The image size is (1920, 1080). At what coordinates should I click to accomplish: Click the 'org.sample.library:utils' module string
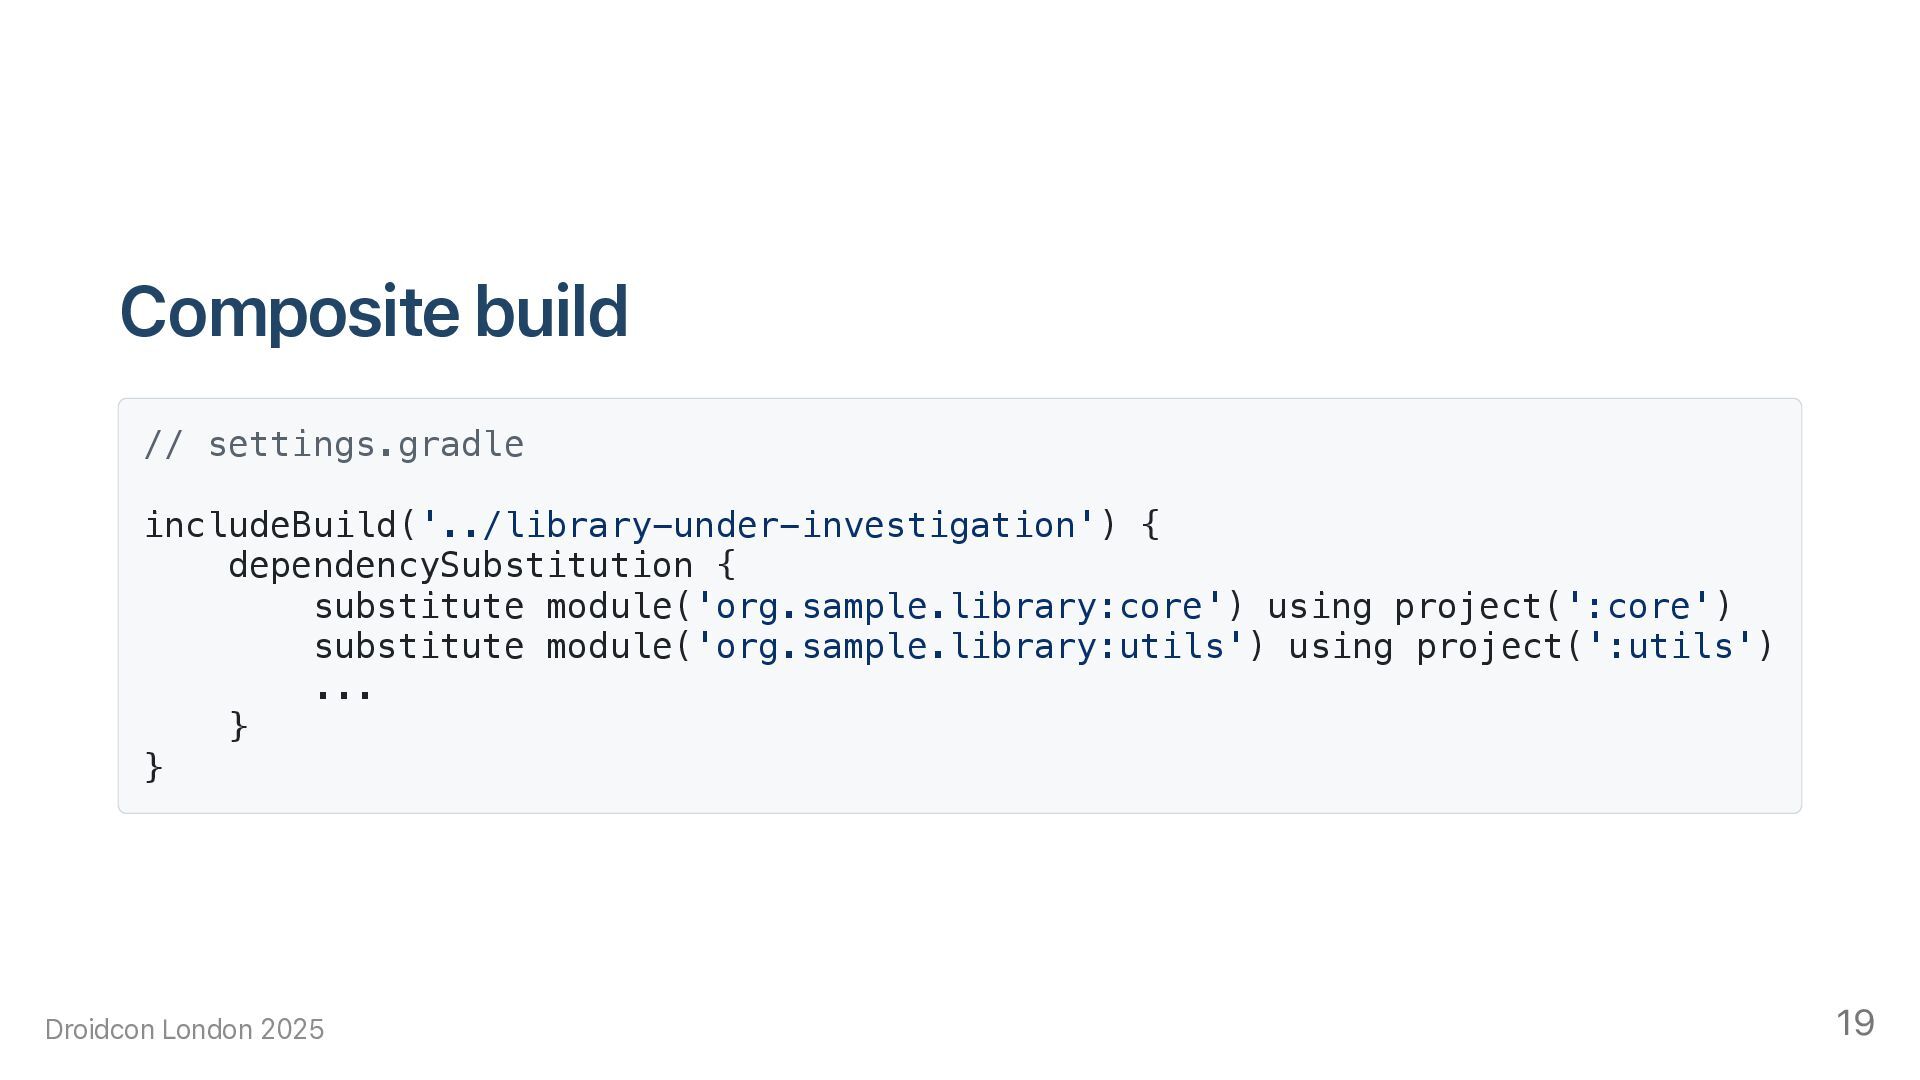coord(970,647)
